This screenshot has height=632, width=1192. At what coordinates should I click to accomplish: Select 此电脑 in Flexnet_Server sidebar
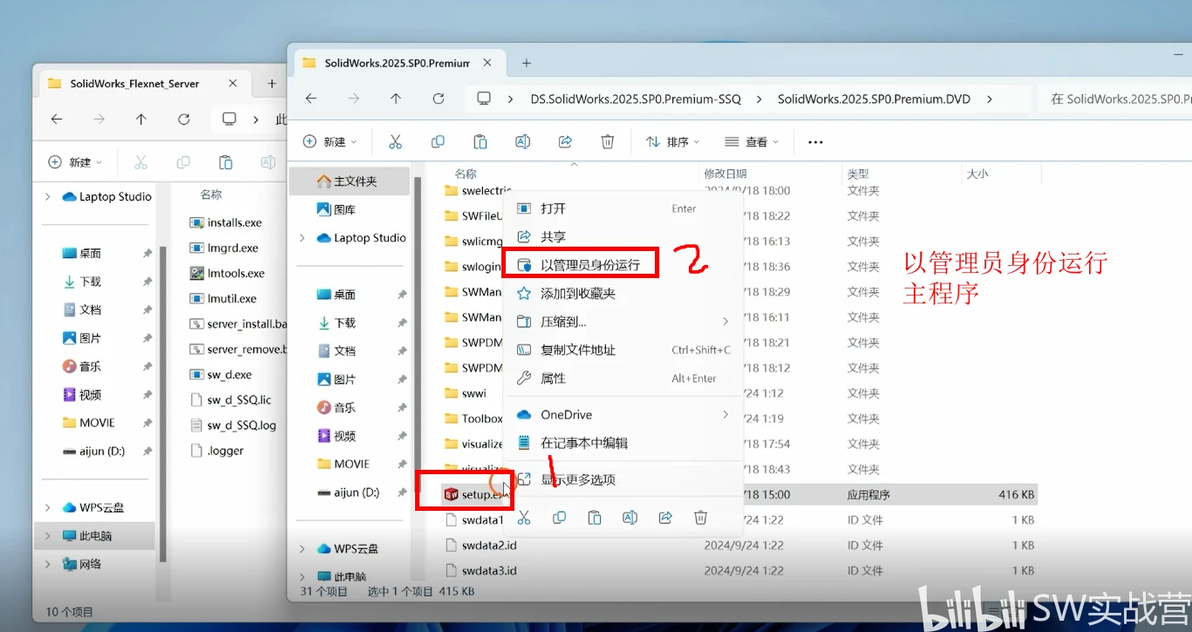coord(95,535)
